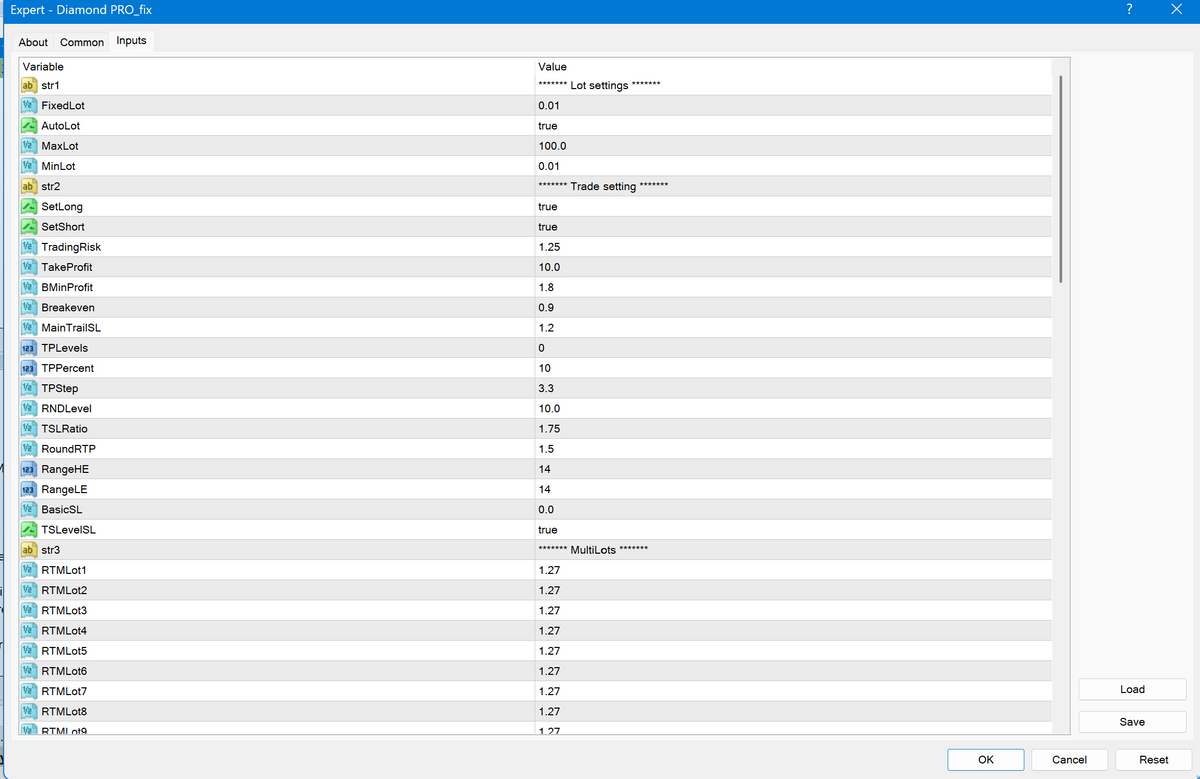Select the MaxLot value 100.0
Image resolution: width=1200 pixels, height=779 pixels.
point(552,146)
